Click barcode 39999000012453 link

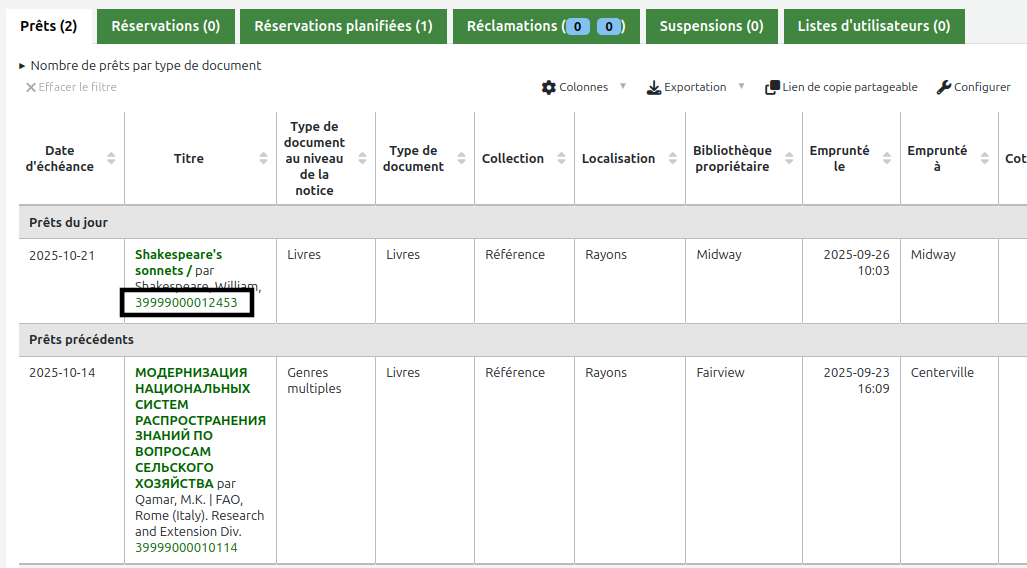point(186,303)
